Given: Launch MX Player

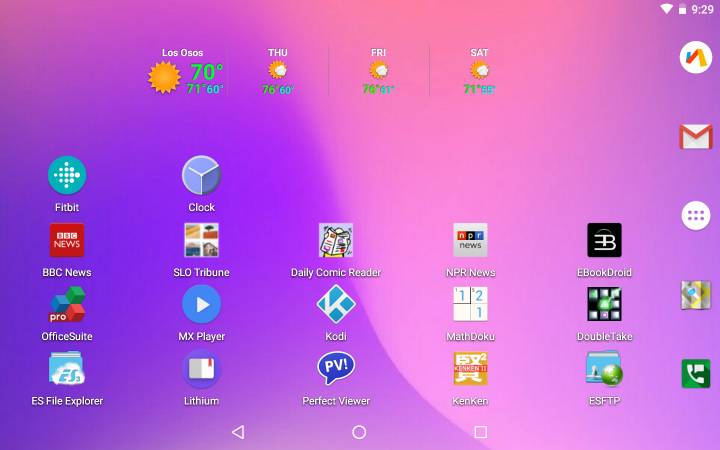Looking at the screenshot, I should (202, 304).
